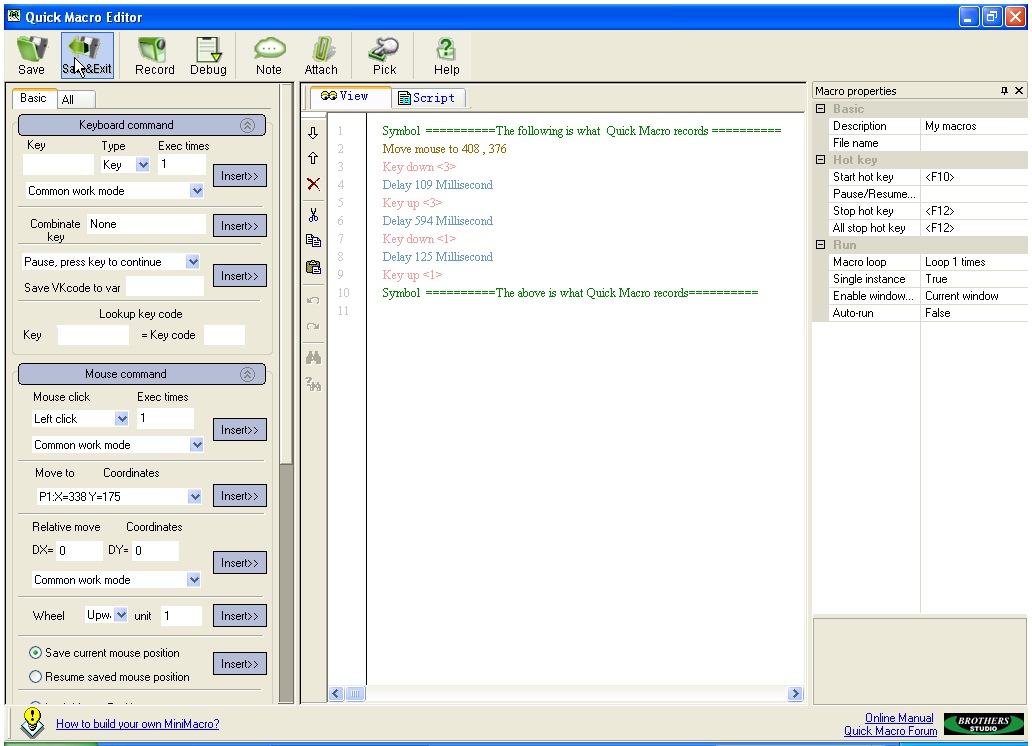Open the Online Manual link
This screenshot has height=746, width=1032.
pos(899,718)
